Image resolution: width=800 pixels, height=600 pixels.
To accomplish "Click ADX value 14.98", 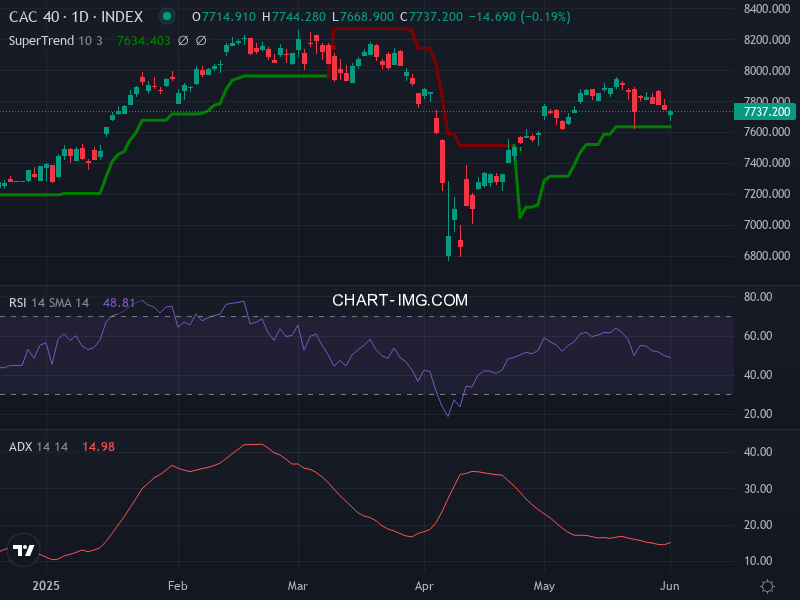I will (x=98, y=446).
